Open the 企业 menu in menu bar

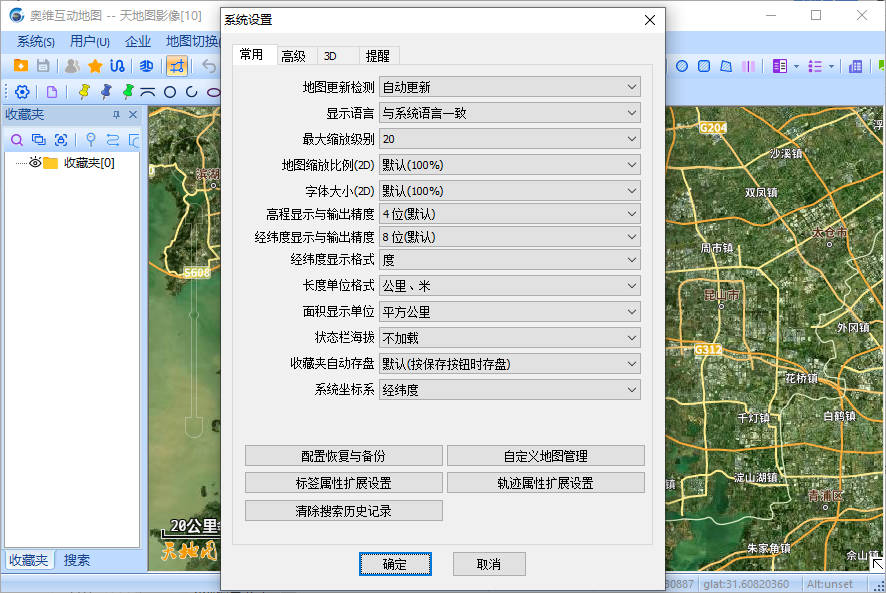pyautogui.click(x=138, y=41)
